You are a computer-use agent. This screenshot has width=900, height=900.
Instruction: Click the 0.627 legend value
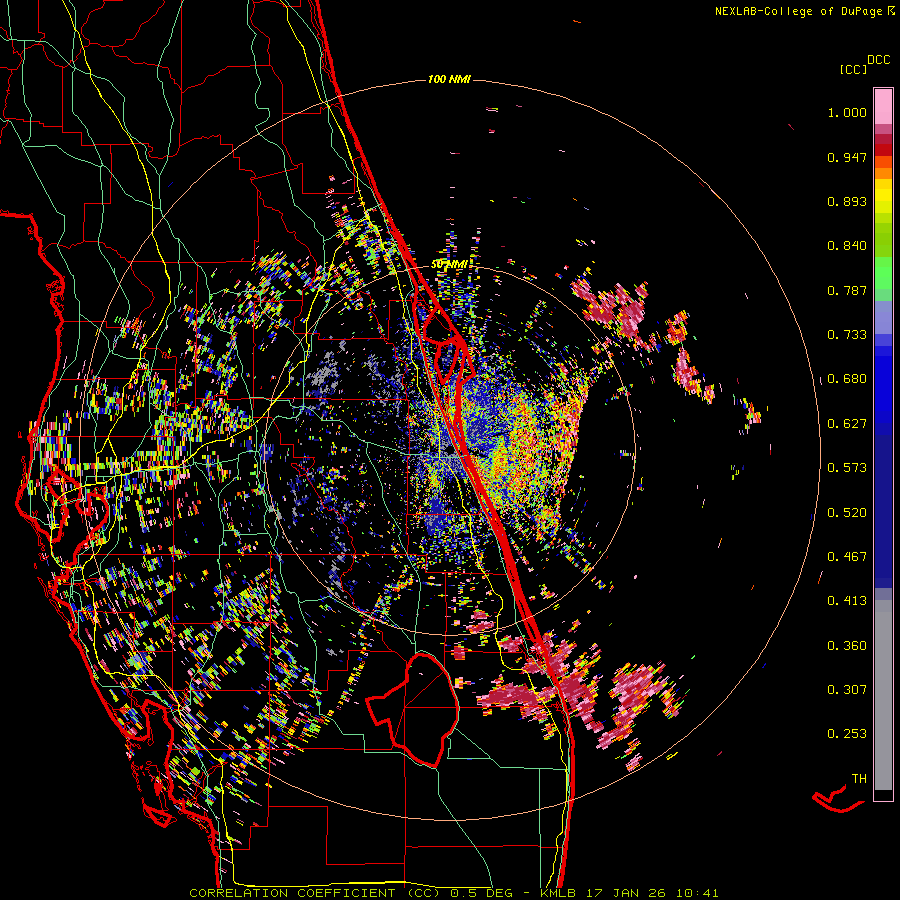pyautogui.click(x=847, y=424)
